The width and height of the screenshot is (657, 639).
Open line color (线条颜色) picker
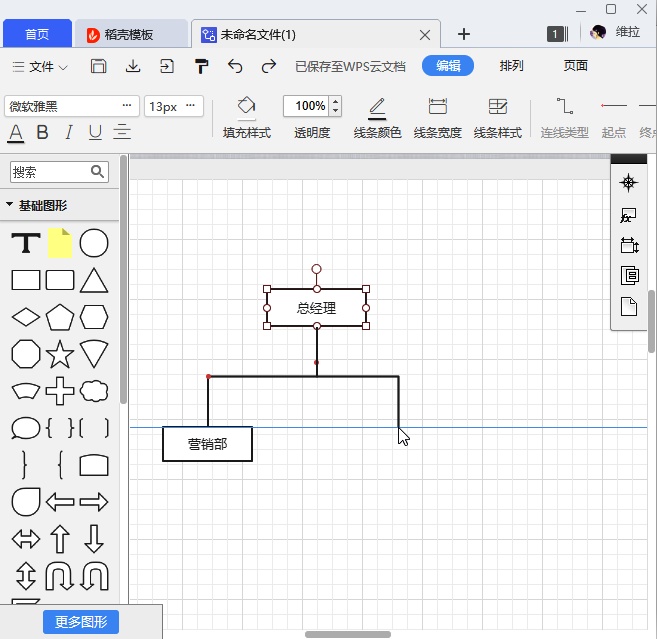(x=377, y=118)
